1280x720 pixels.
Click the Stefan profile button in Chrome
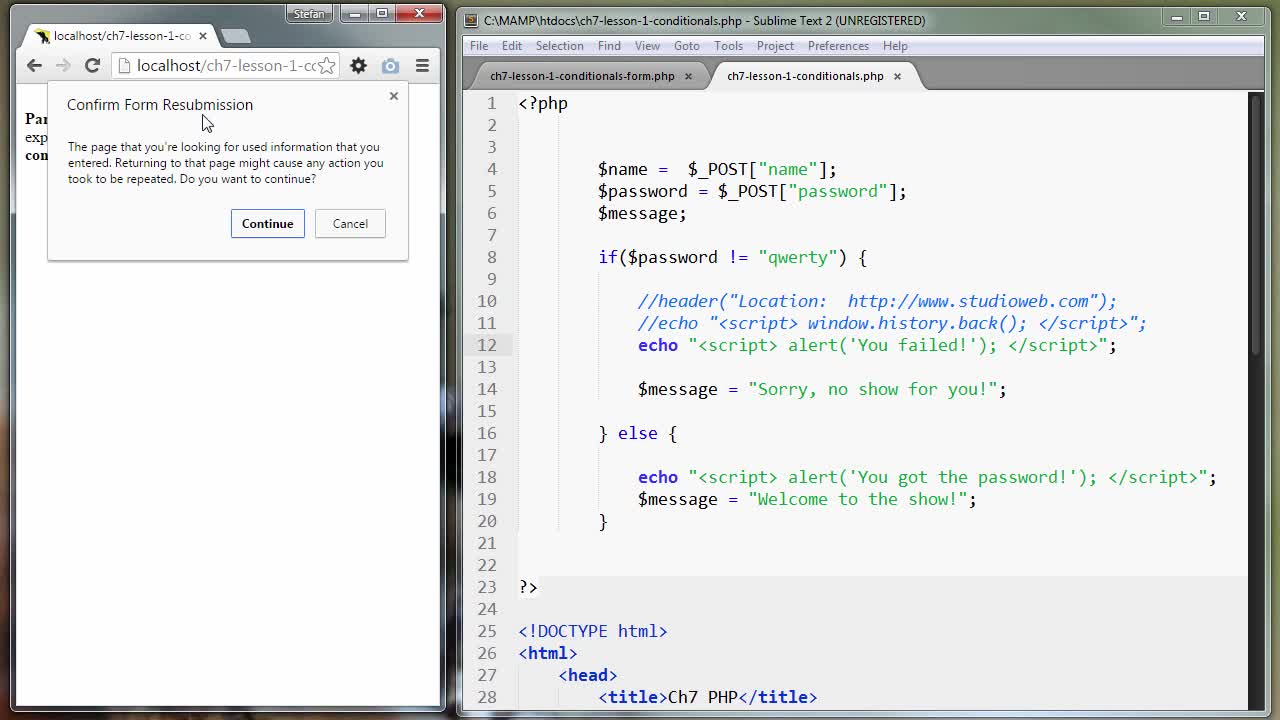coord(310,14)
